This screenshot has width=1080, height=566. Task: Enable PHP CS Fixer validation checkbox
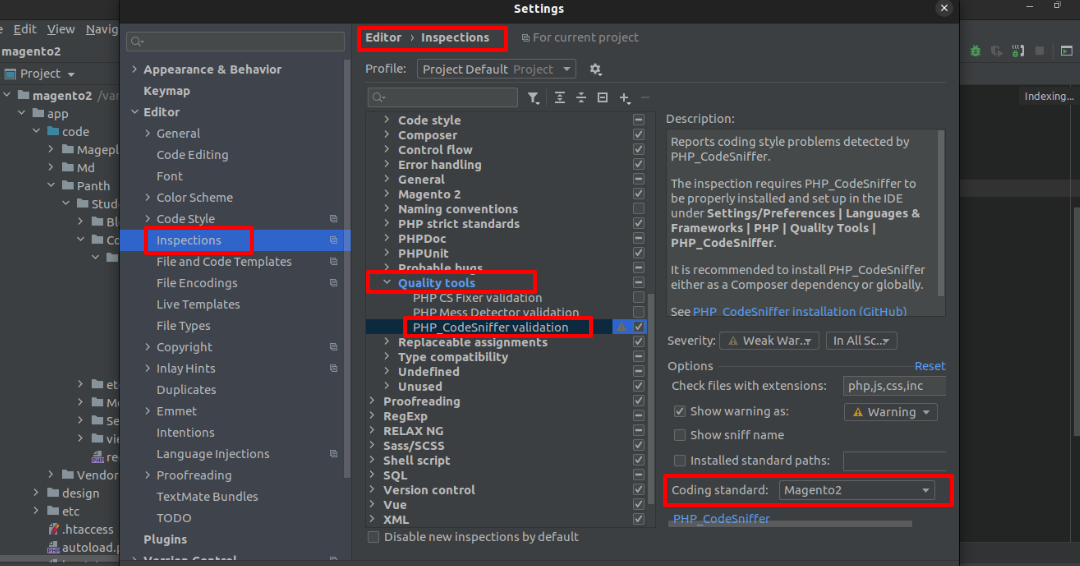[638, 297]
